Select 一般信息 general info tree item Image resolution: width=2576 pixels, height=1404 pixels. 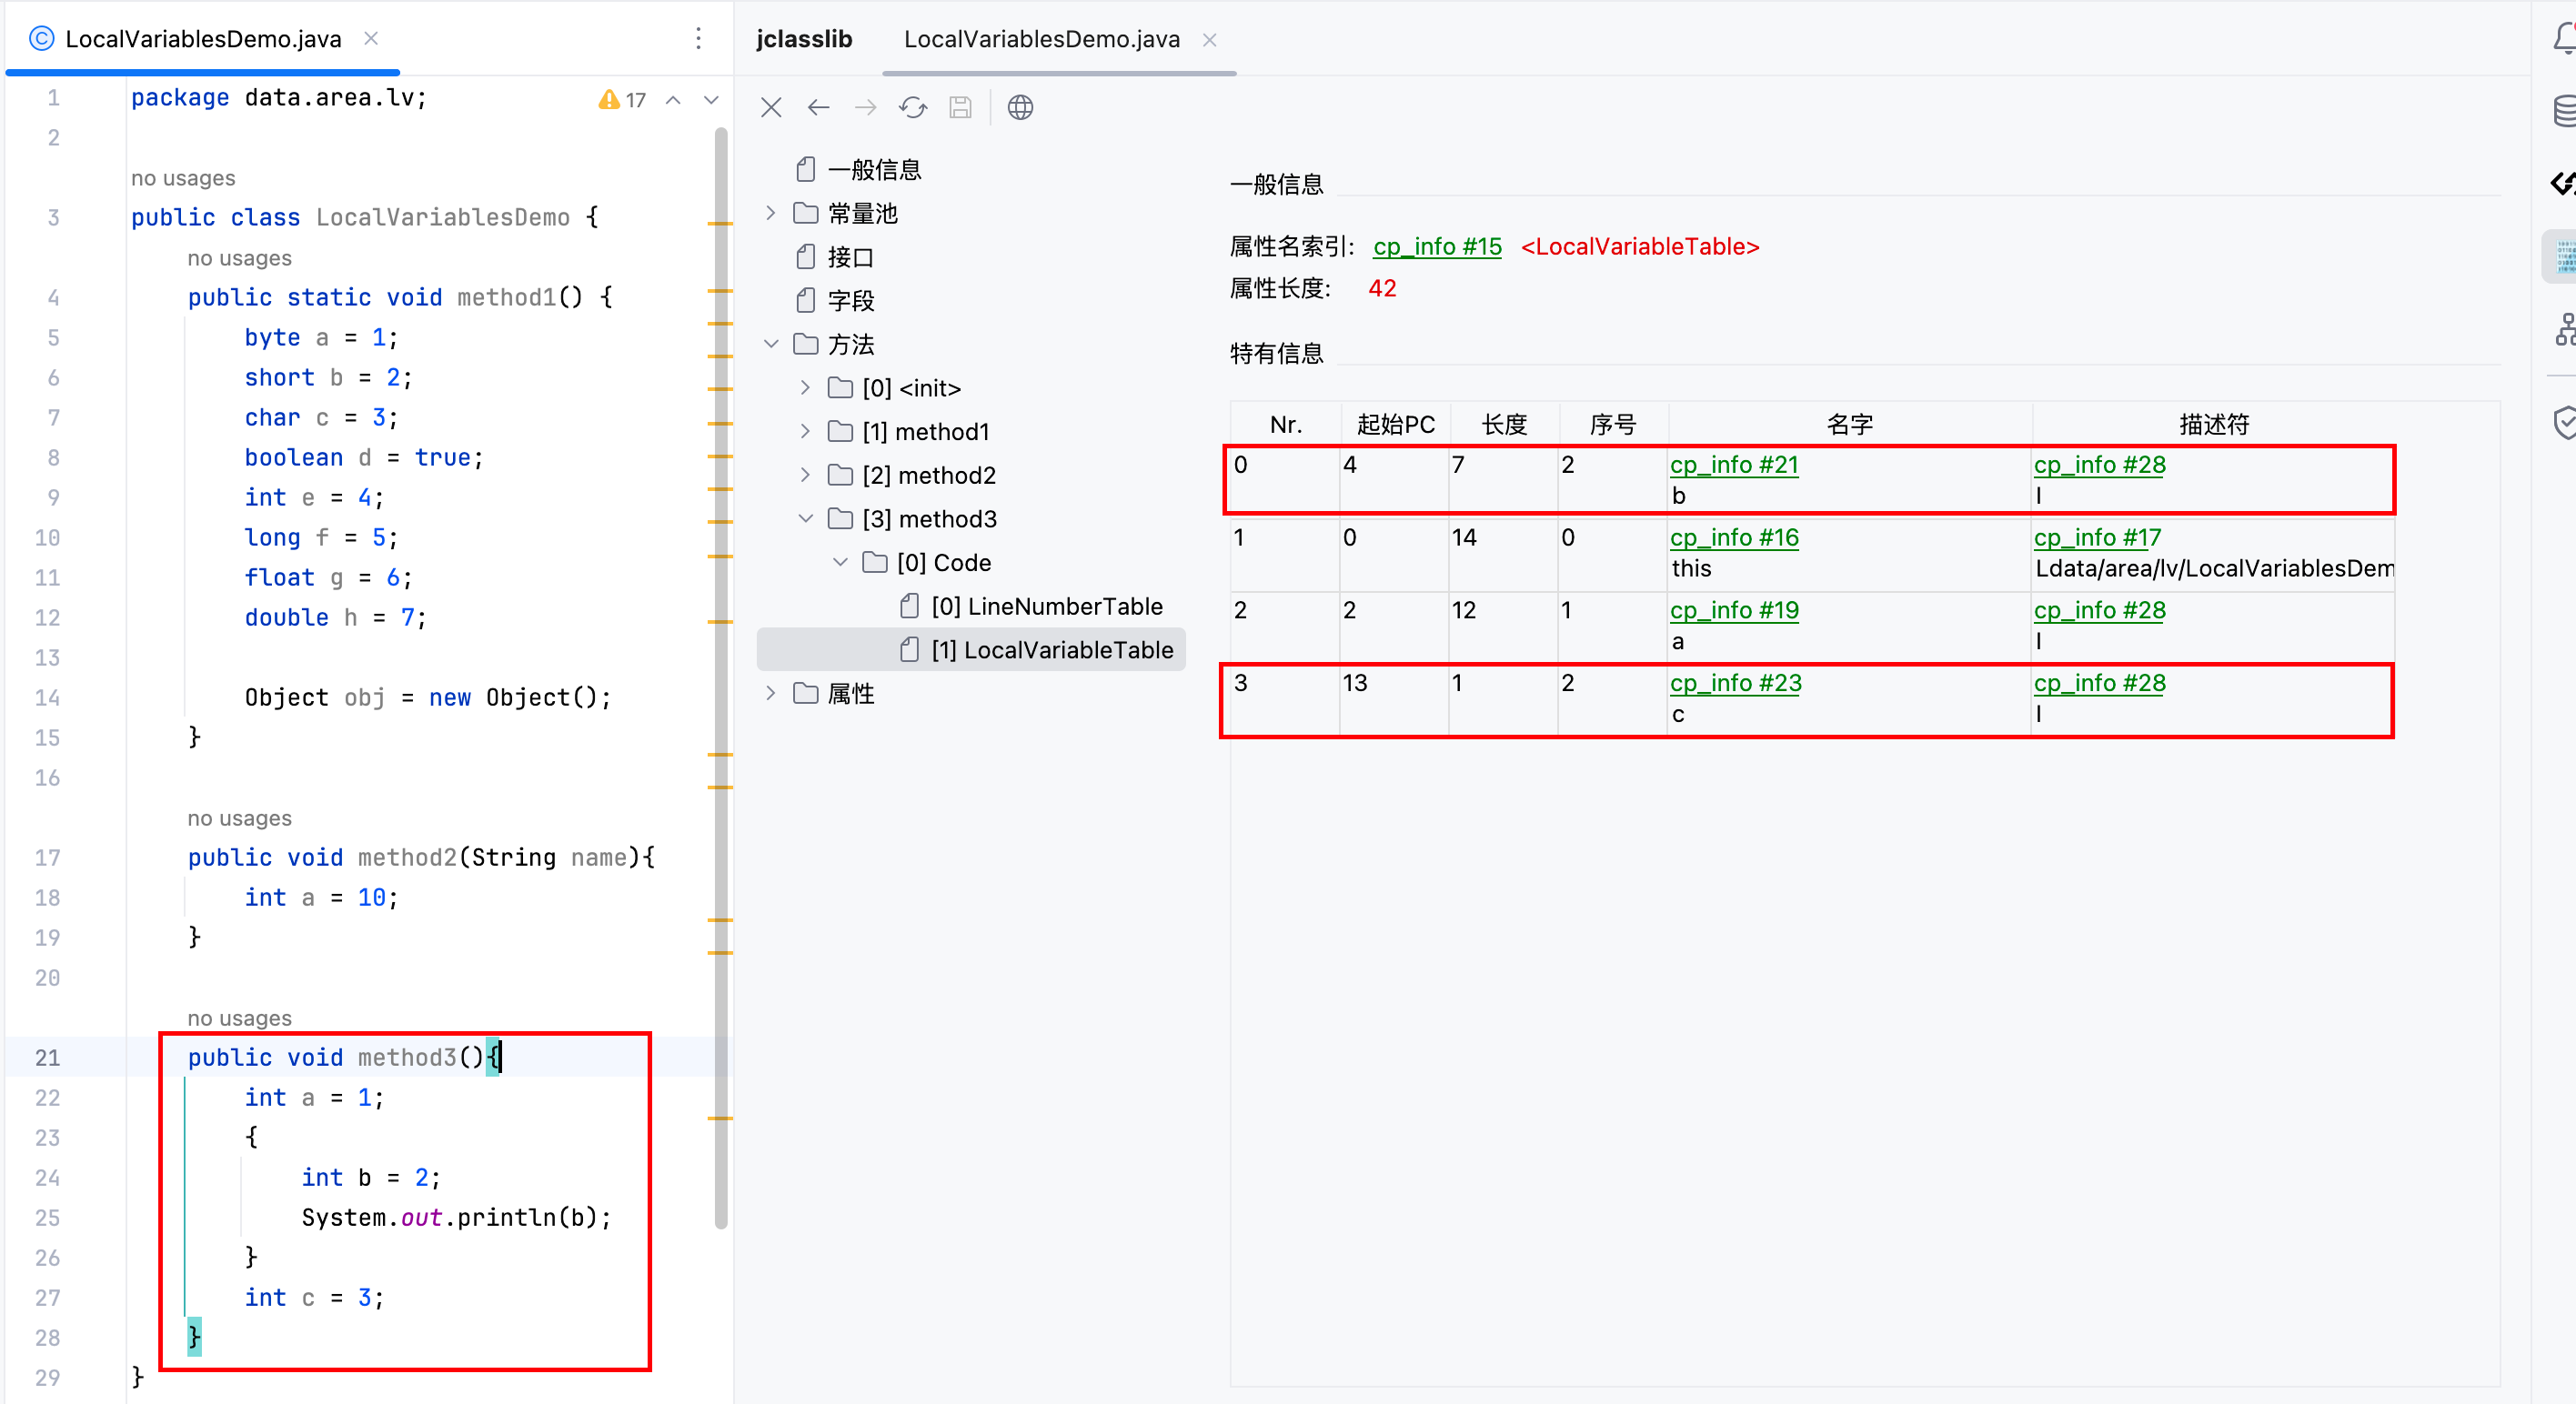(859, 169)
